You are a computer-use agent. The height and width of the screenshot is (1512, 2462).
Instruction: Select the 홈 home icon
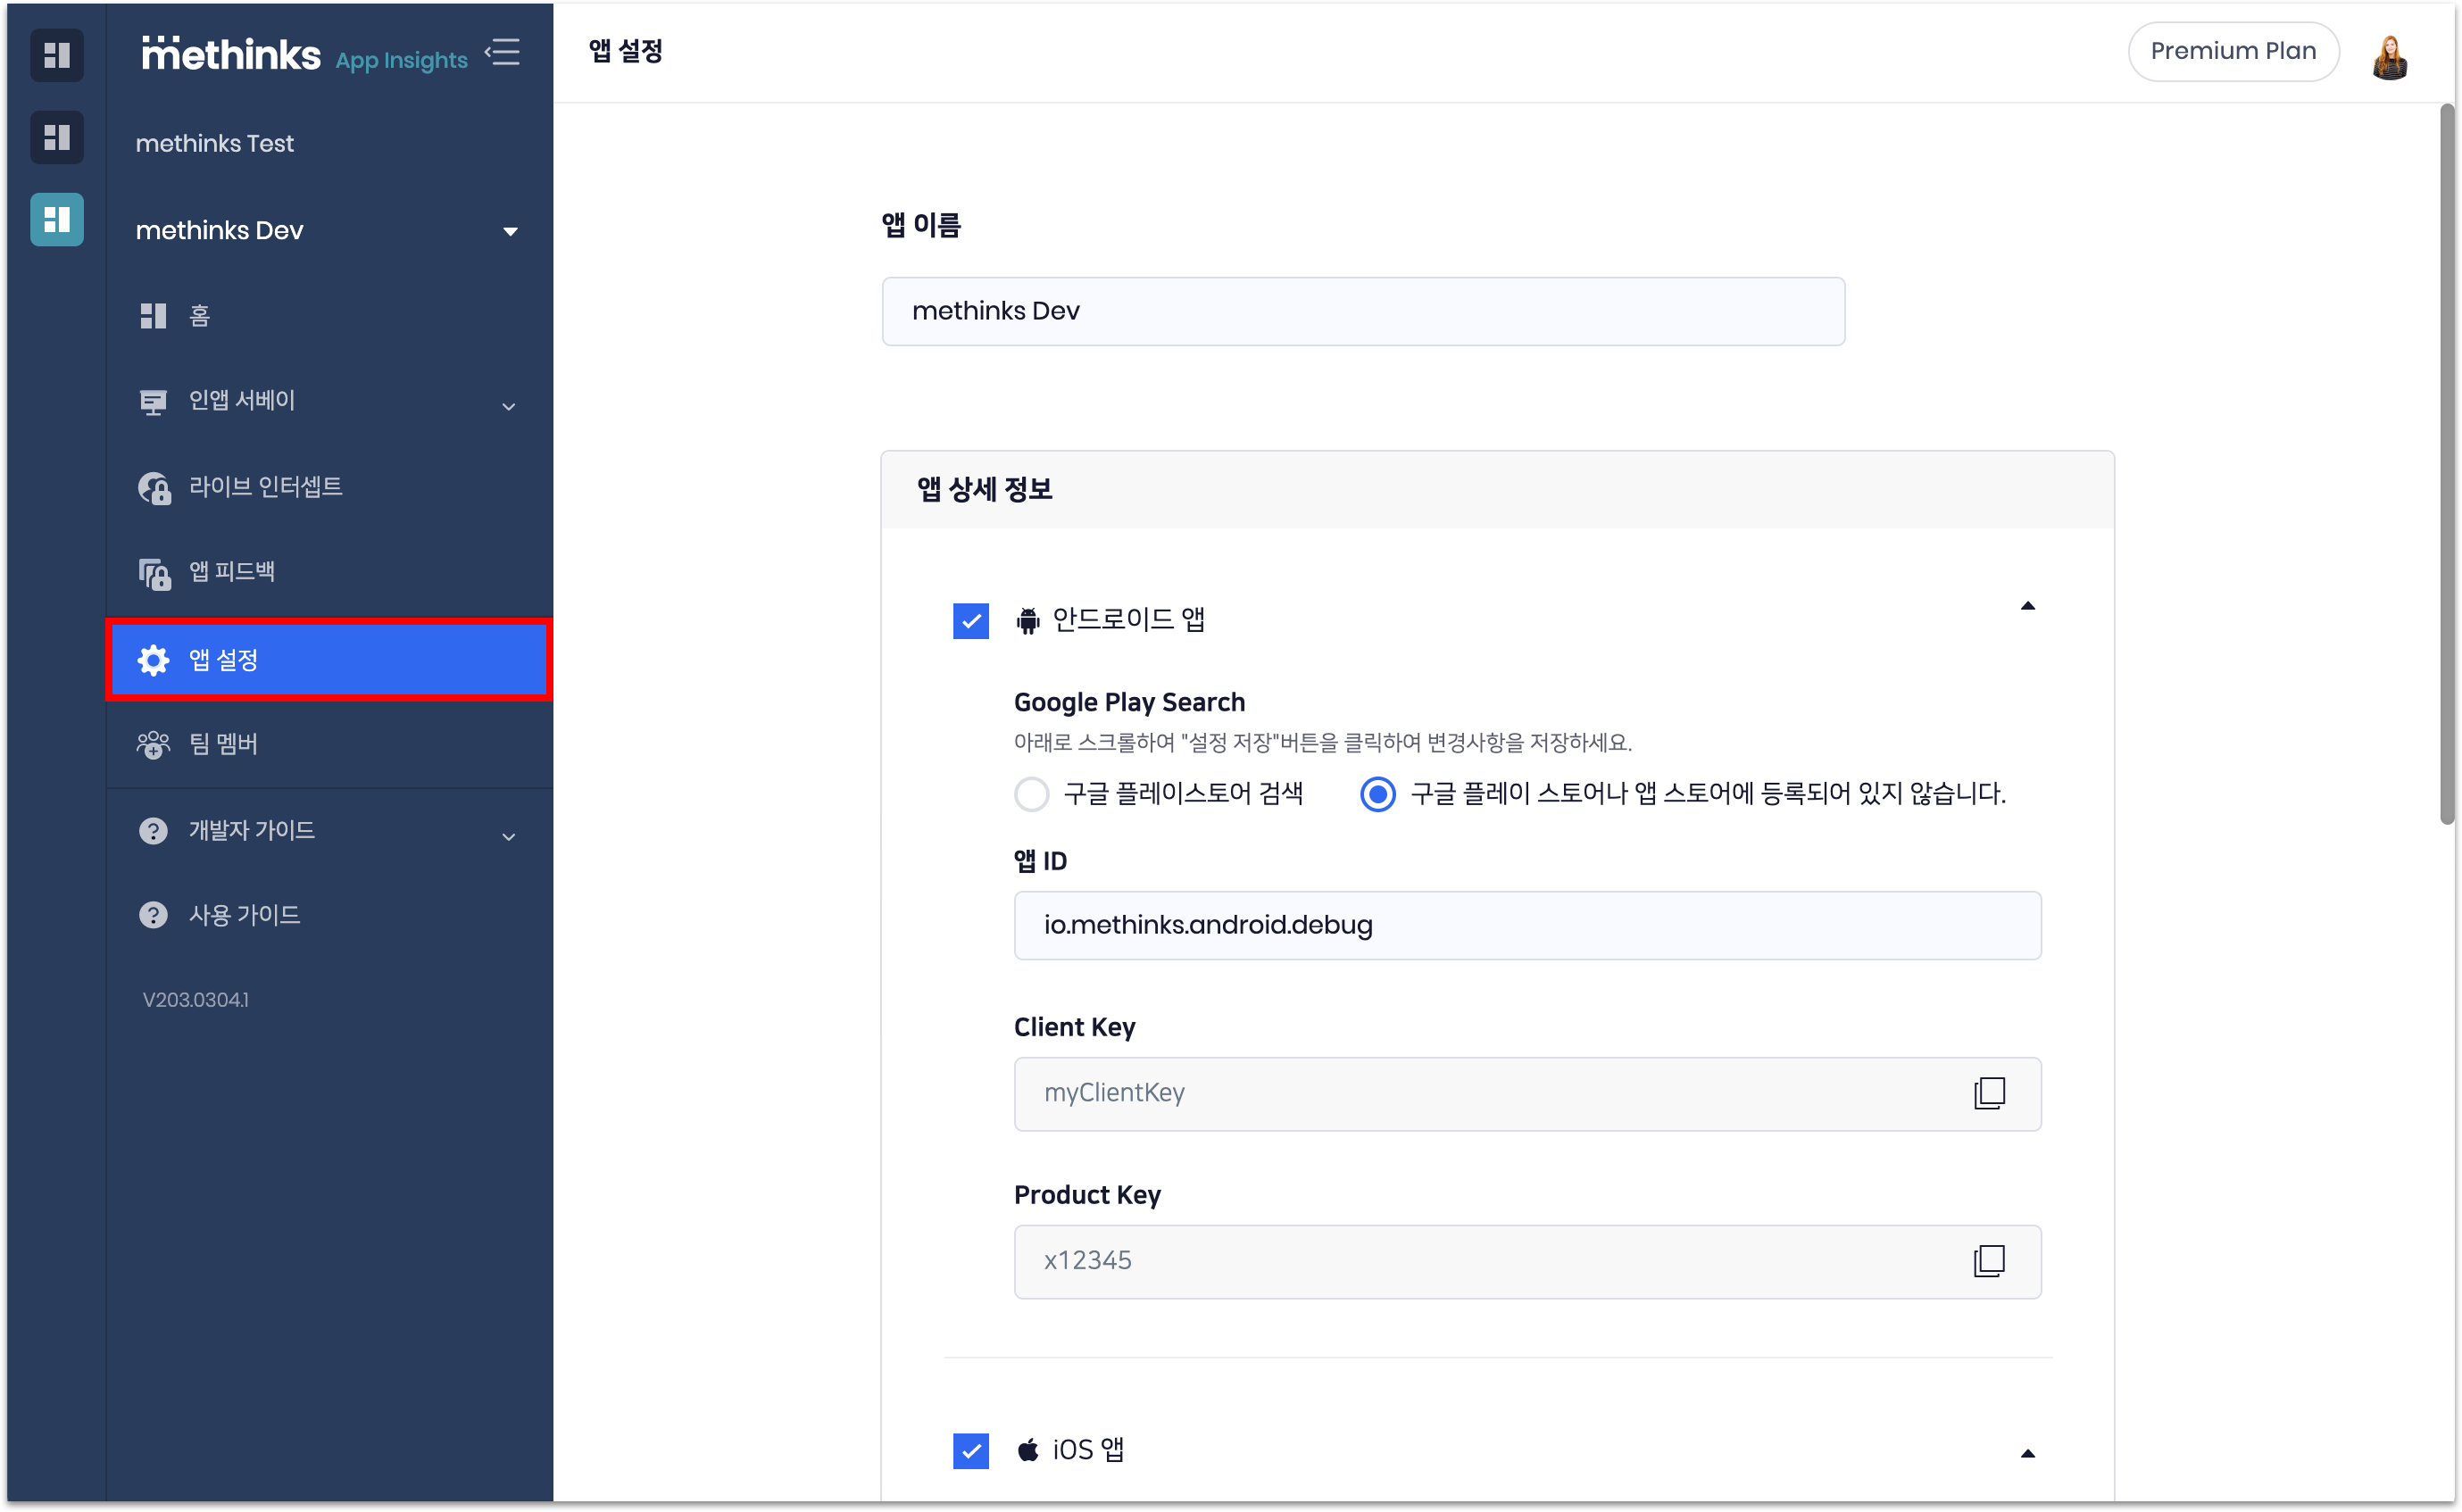coord(153,316)
